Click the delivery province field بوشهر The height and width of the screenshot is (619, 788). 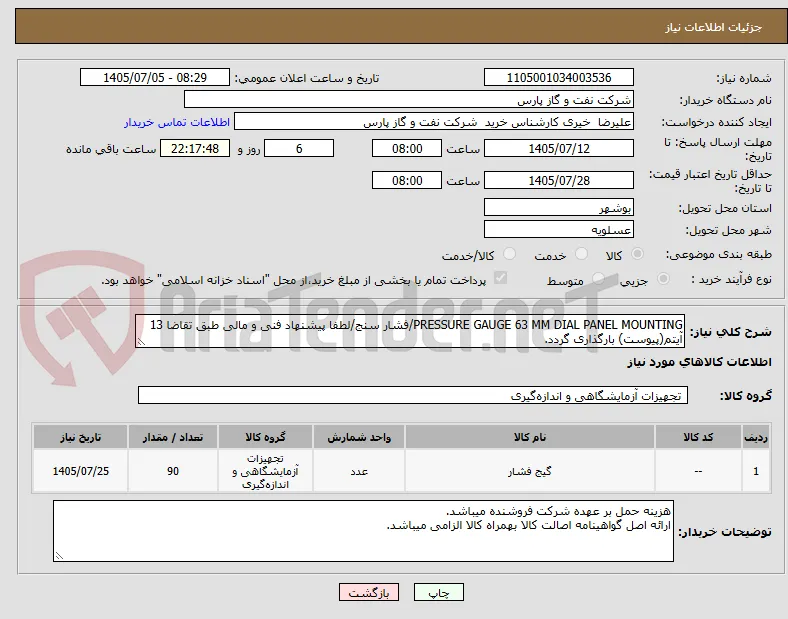pos(559,208)
